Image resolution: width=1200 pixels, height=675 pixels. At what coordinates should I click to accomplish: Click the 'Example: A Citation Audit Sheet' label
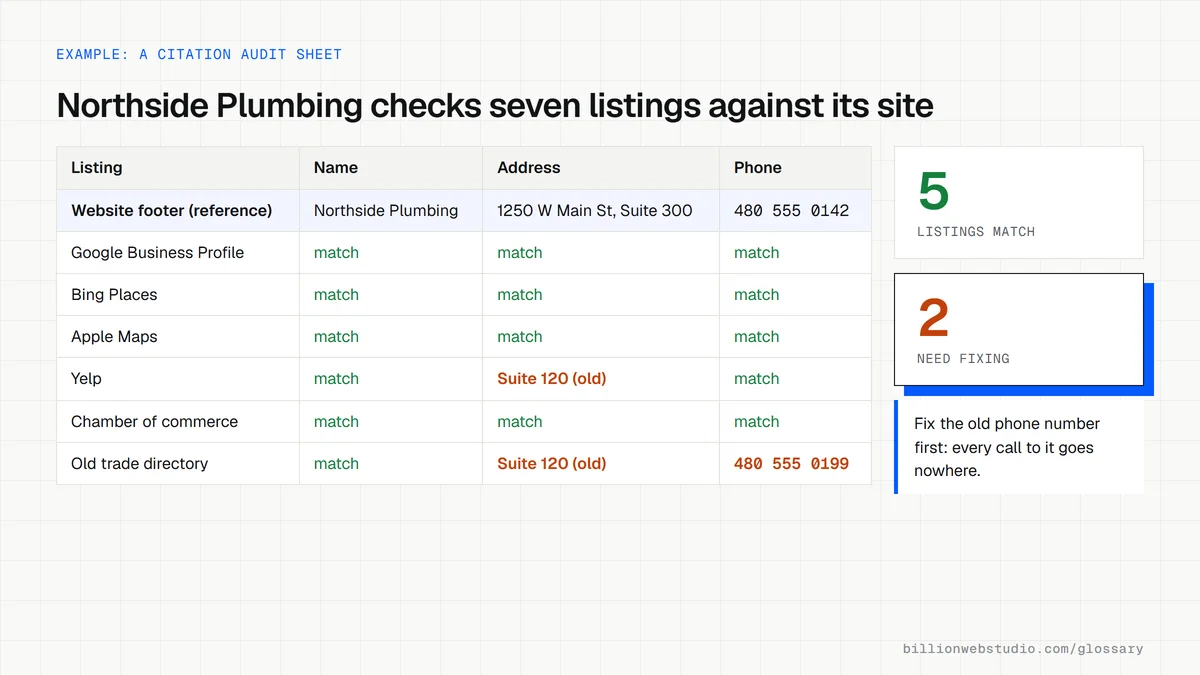tap(199, 54)
